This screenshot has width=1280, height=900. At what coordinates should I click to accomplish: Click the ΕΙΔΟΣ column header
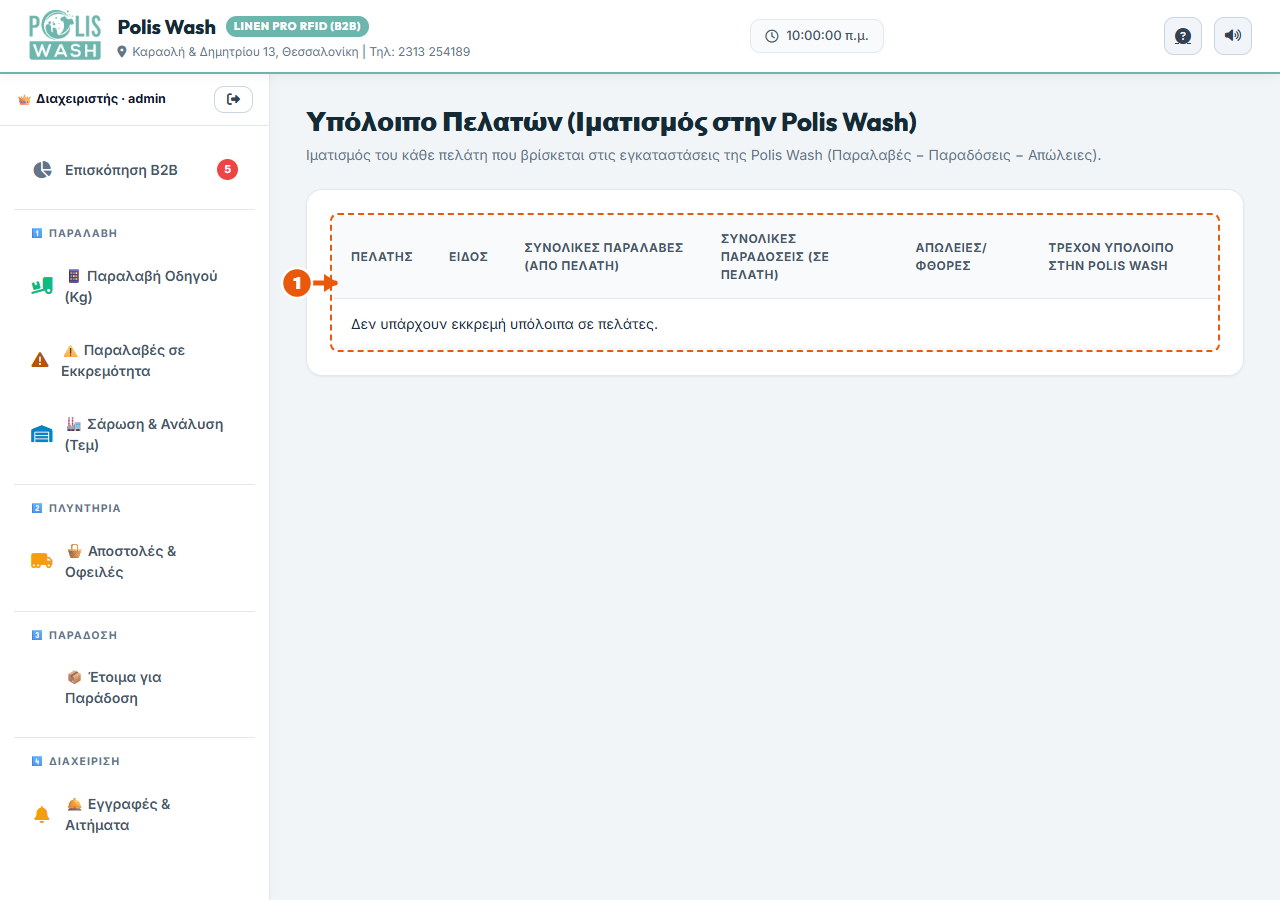[x=468, y=257]
